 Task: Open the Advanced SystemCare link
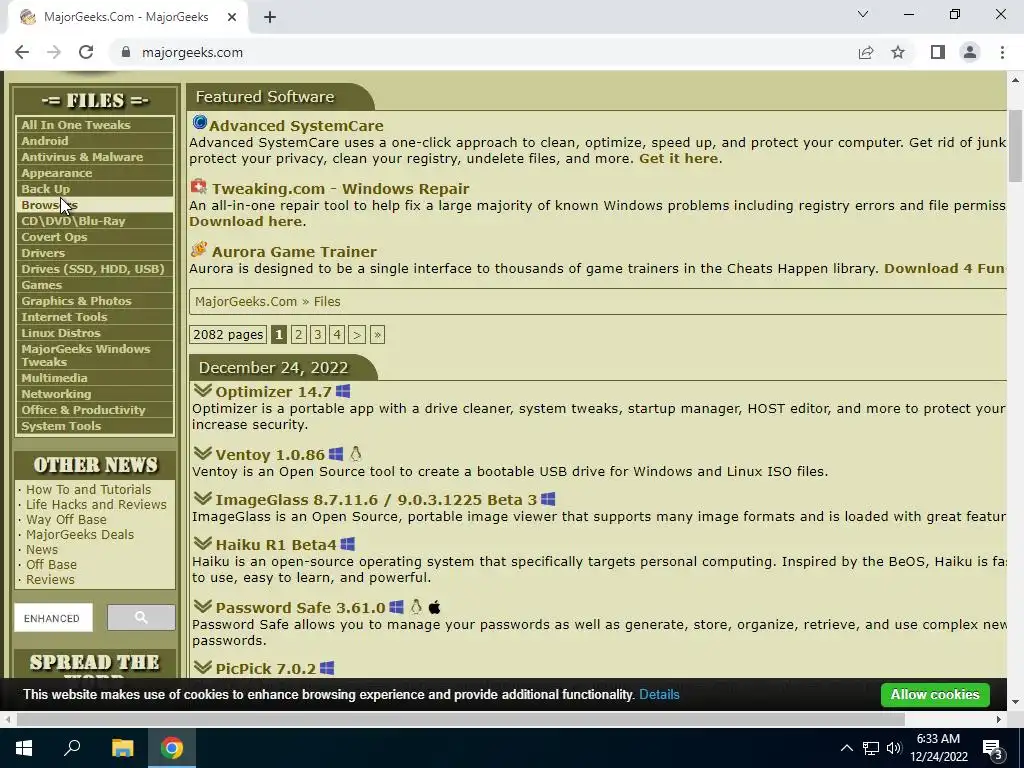296,125
